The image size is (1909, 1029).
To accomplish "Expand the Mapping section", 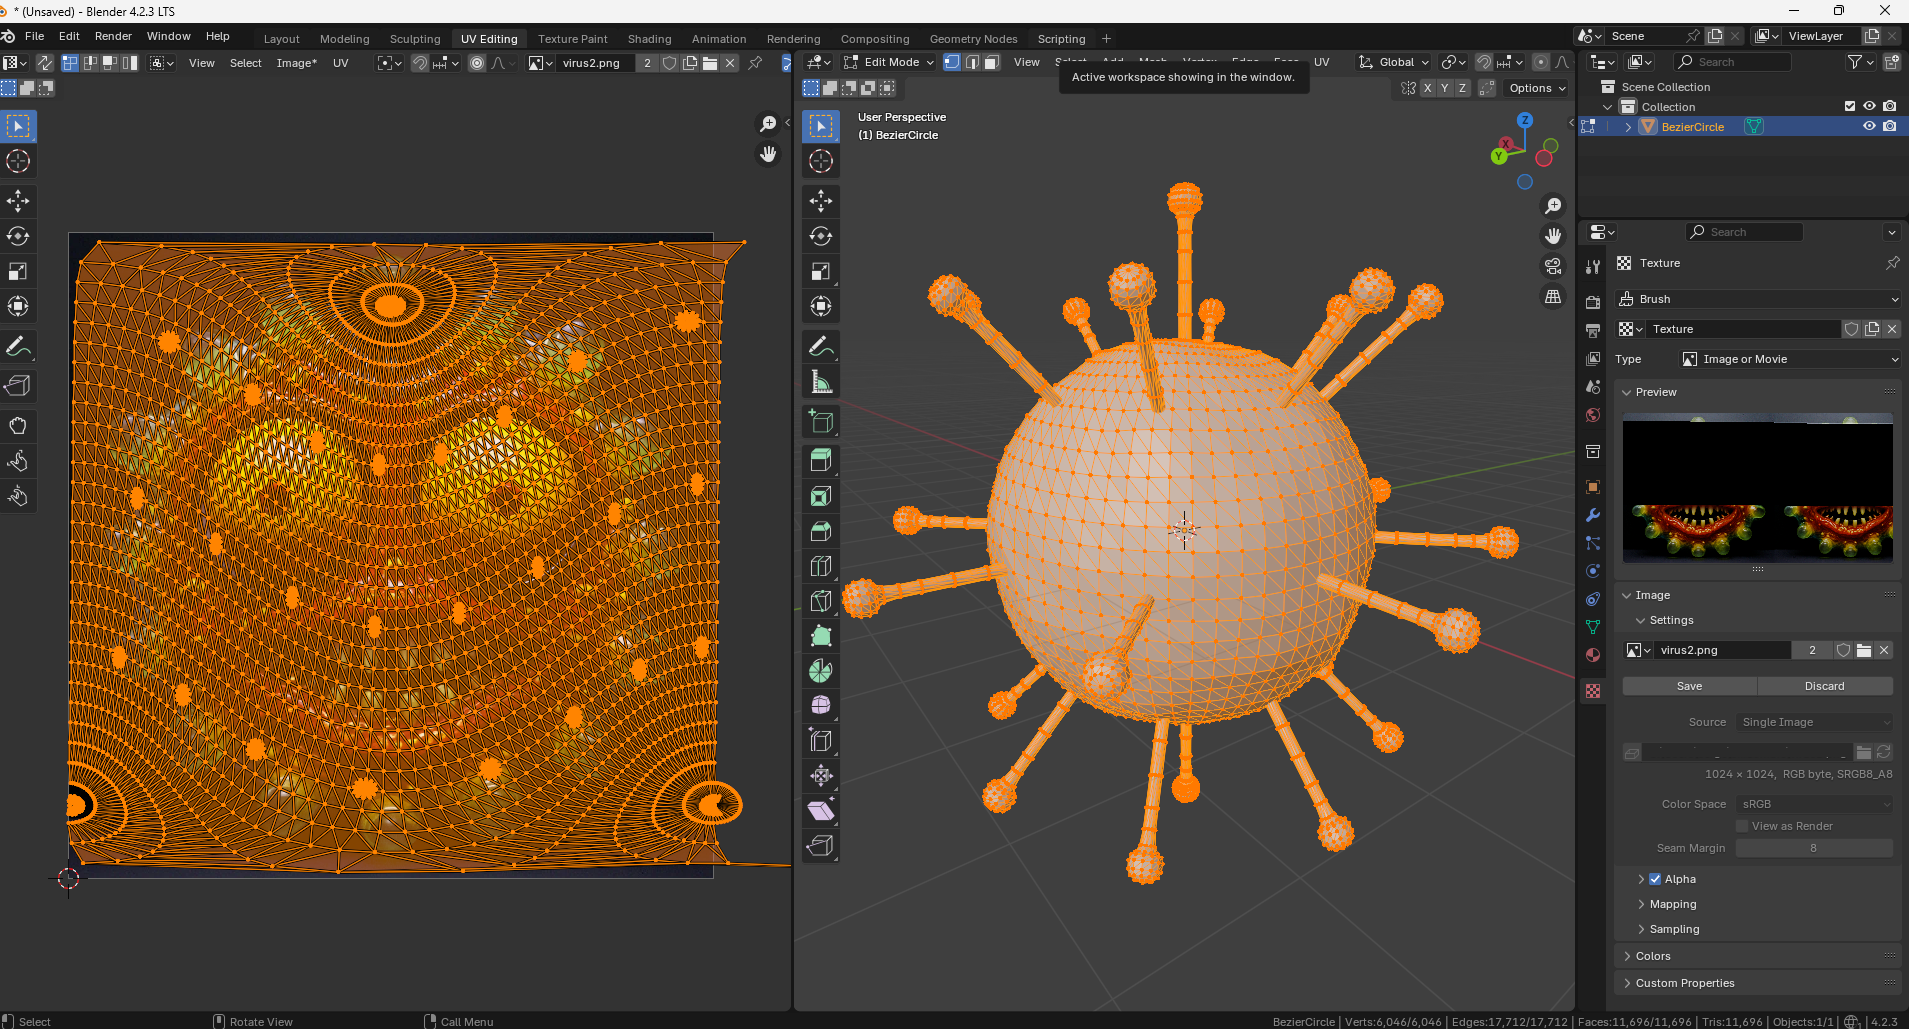I will (x=1672, y=904).
